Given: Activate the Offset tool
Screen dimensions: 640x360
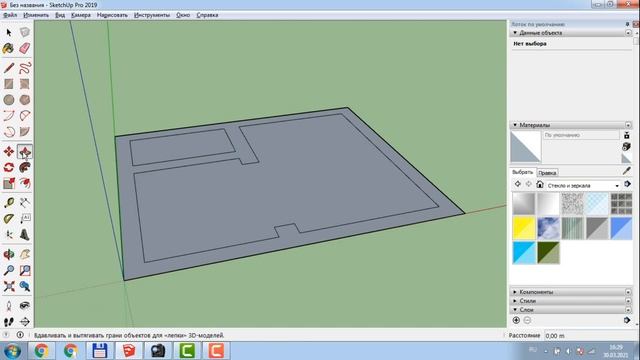Looking at the screenshot, I should coord(24,183).
